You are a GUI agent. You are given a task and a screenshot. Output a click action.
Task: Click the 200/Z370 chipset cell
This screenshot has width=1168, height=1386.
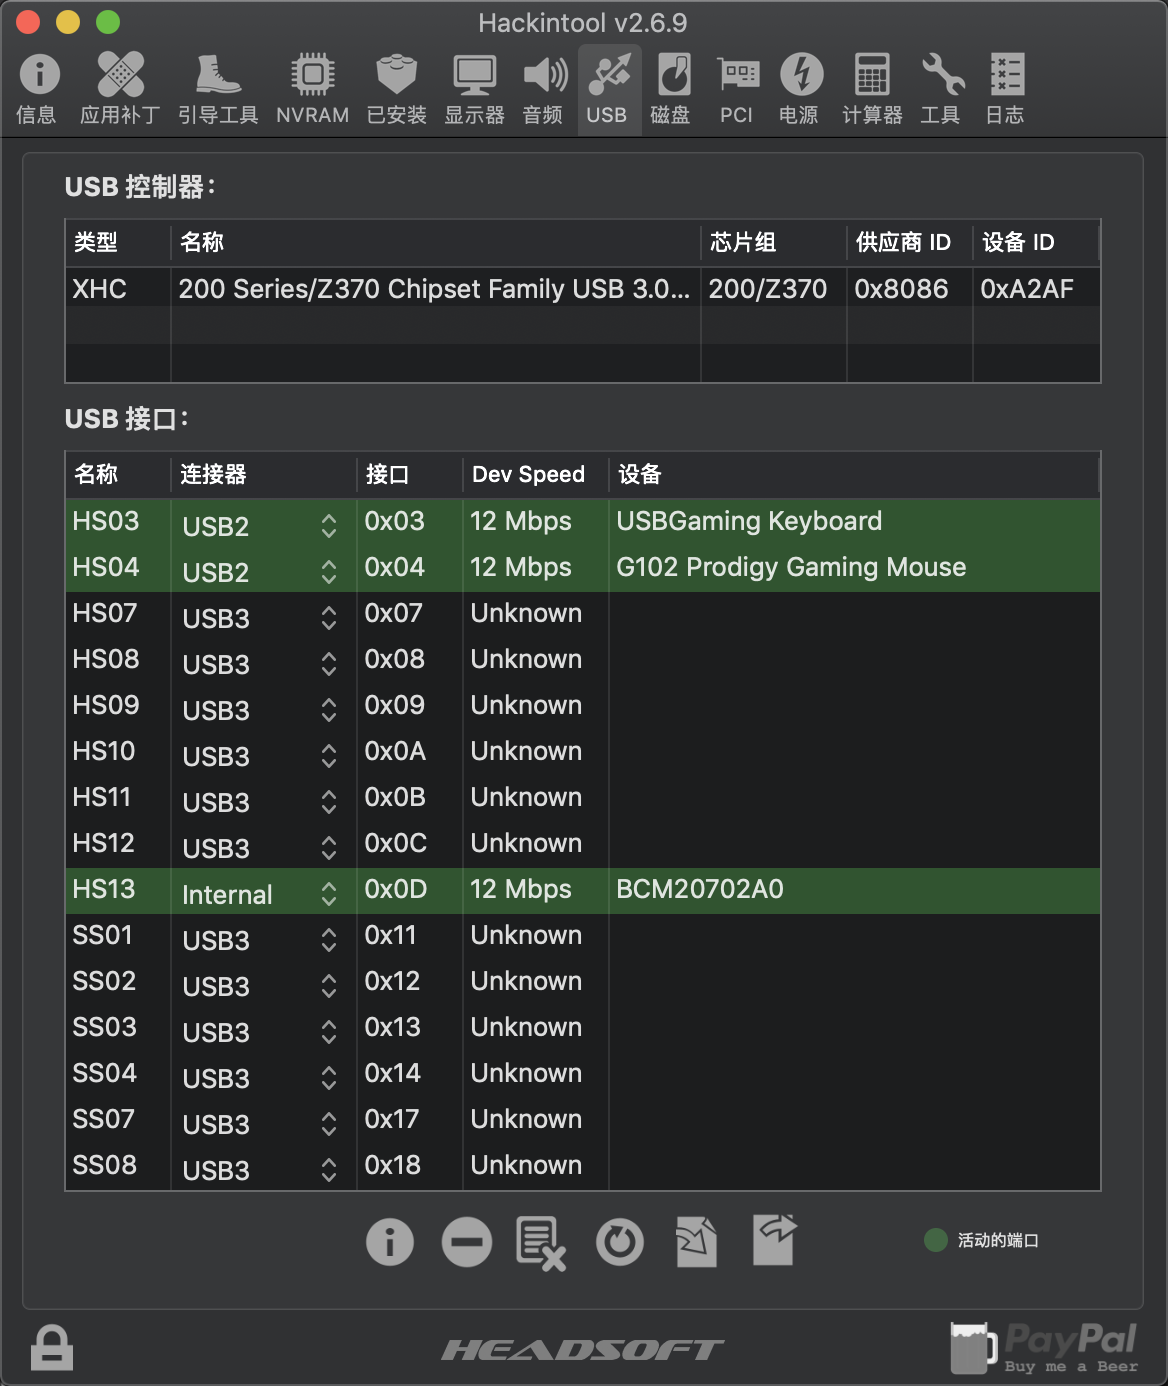tap(768, 289)
